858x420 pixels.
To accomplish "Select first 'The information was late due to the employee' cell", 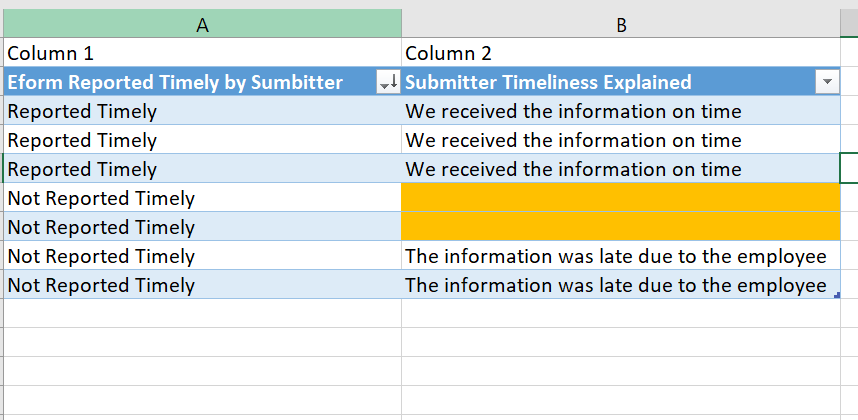I will [x=621, y=256].
